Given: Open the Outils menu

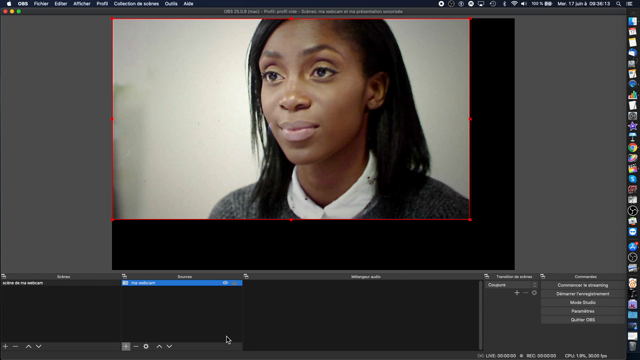Looking at the screenshot, I should (171, 4).
